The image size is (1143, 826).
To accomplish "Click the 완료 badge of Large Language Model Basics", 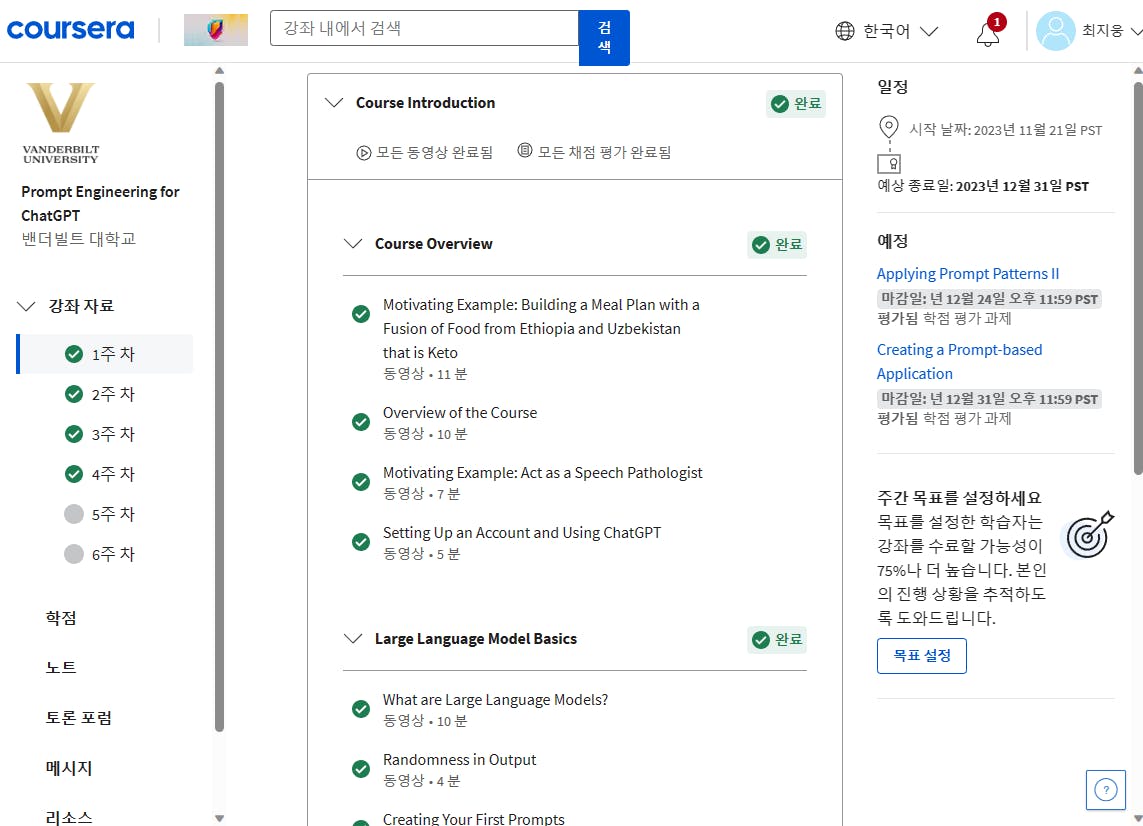I will click(x=777, y=640).
